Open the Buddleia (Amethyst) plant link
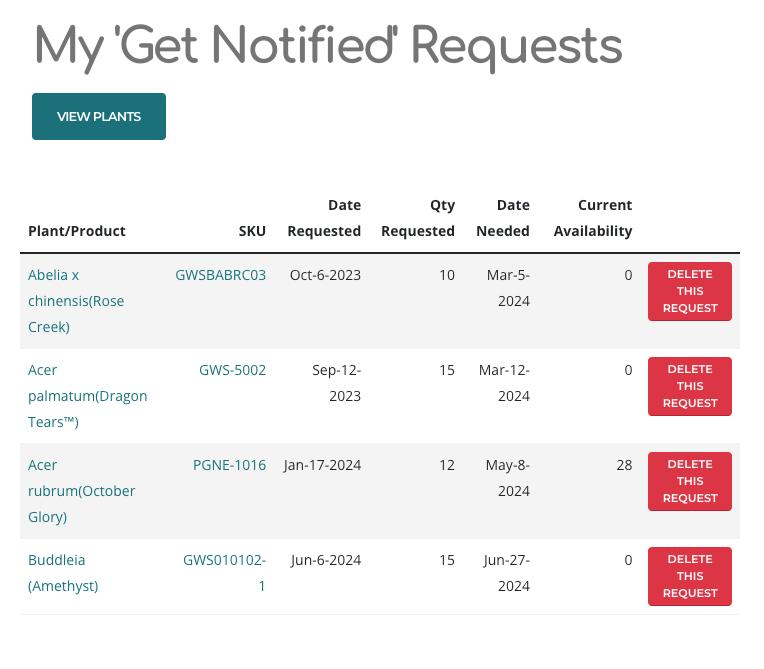Image resolution: width=764 pixels, height=669 pixels. [63, 572]
